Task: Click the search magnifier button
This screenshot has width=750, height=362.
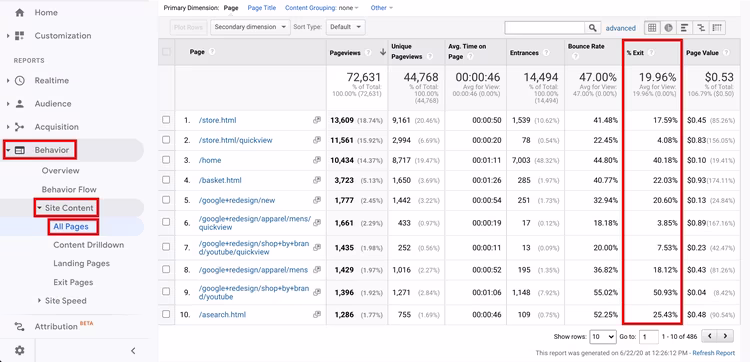Action: (592, 28)
